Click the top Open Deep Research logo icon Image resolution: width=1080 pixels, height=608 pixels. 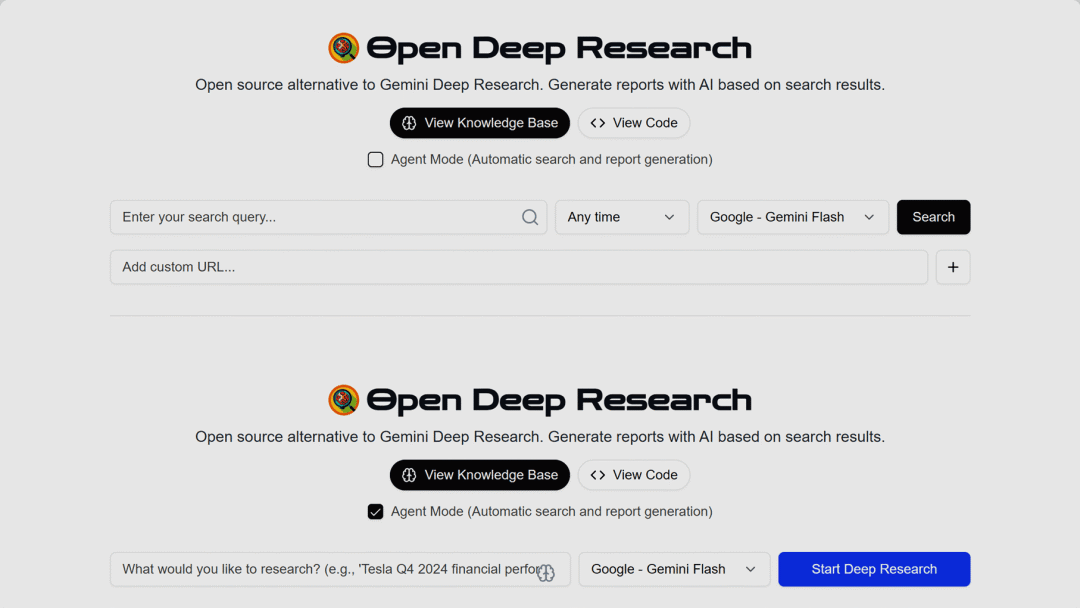(344, 48)
